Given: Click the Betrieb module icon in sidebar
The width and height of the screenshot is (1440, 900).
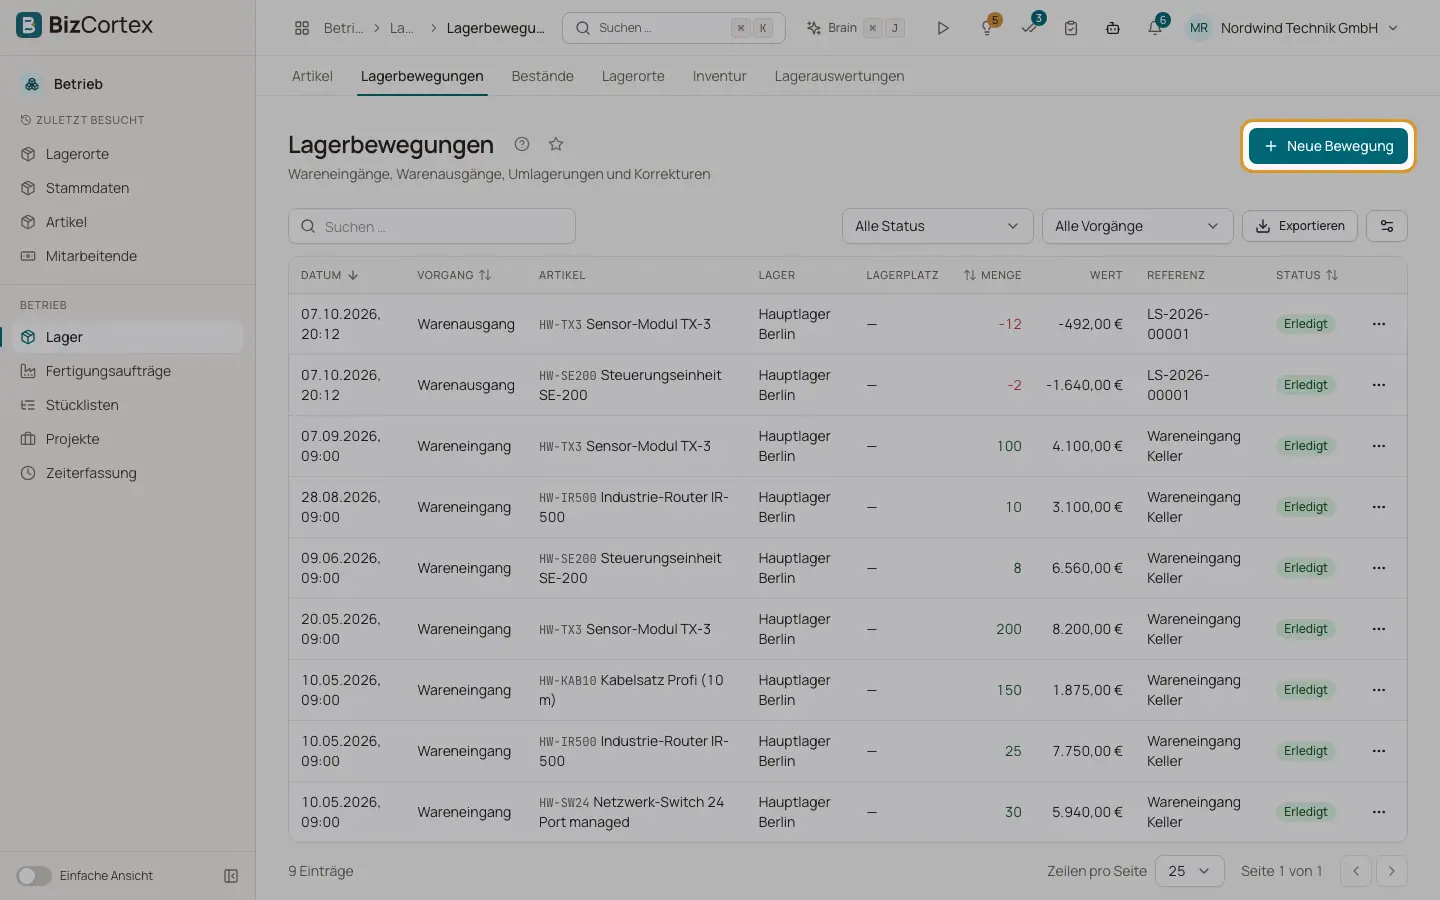Looking at the screenshot, I should tap(32, 84).
